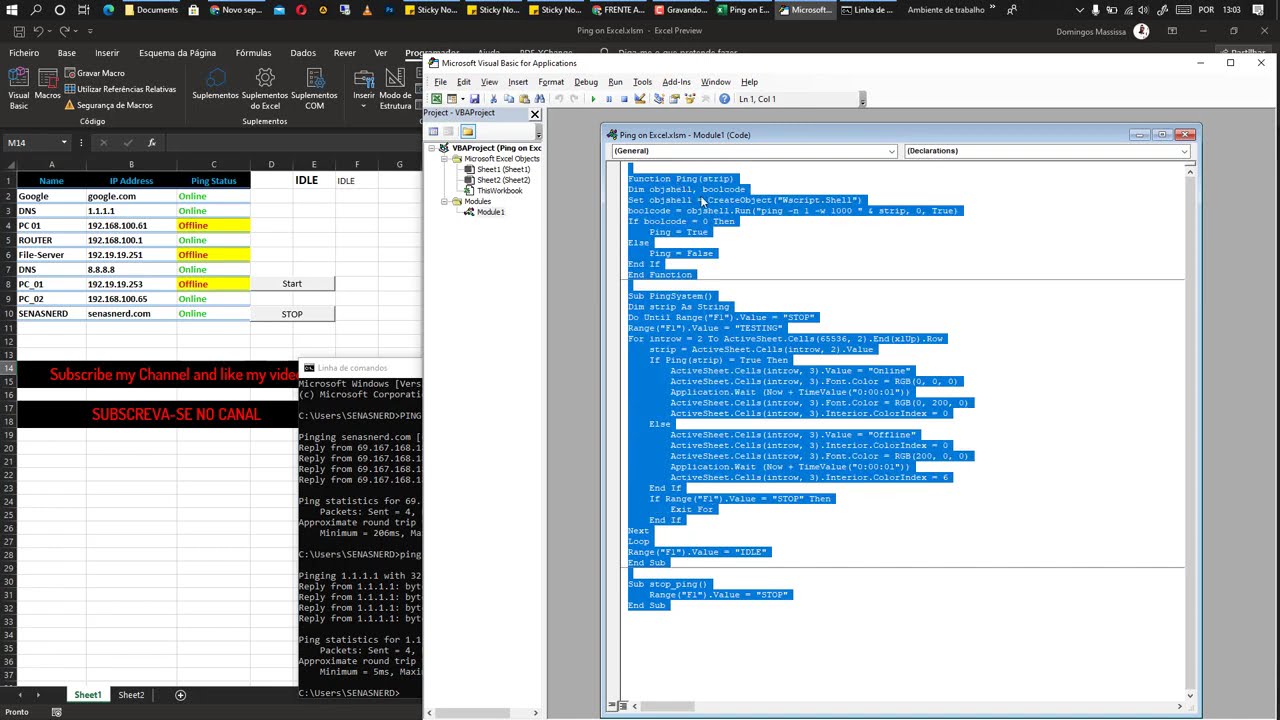Click Cut scissors icon in VBA toolbar
The width and height of the screenshot is (1280, 720).
pos(493,99)
